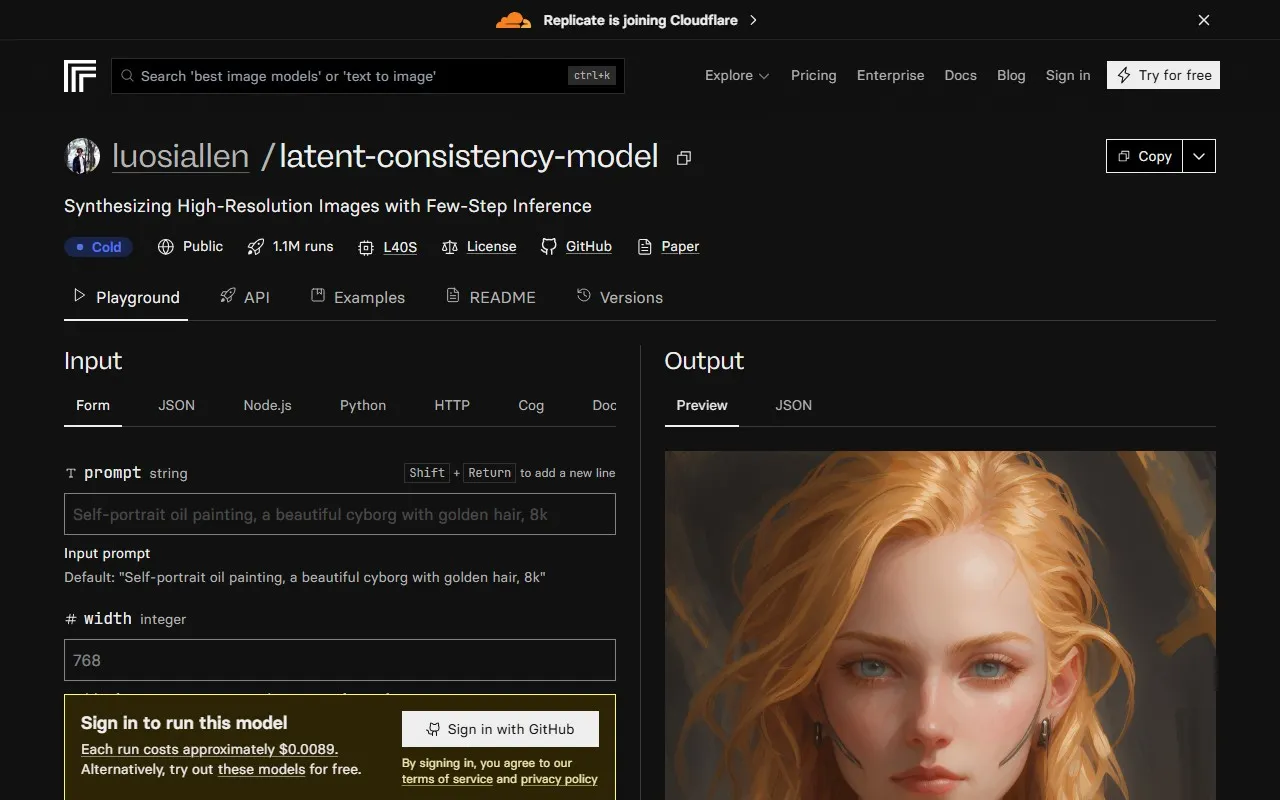The width and height of the screenshot is (1280, 800).
Task: Click the Cold status badge
Action: point(98,246)
